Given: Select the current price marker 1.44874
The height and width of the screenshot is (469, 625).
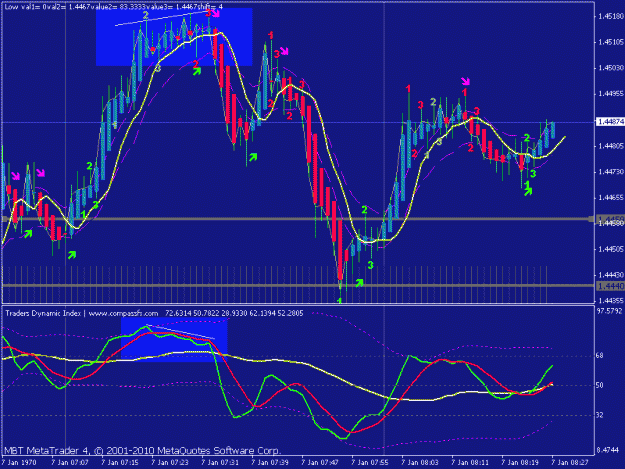Looking at the screenshot, I should [610, 122].
